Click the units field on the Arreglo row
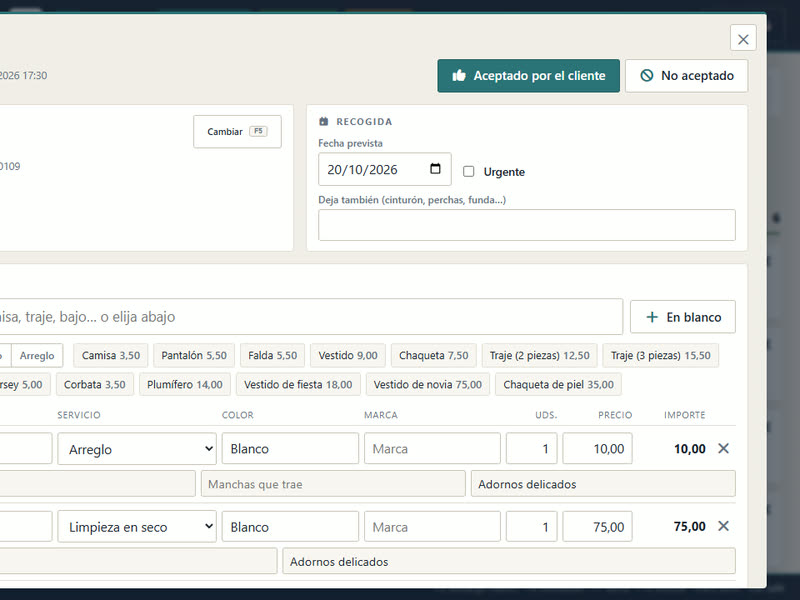 click(532, 448)
